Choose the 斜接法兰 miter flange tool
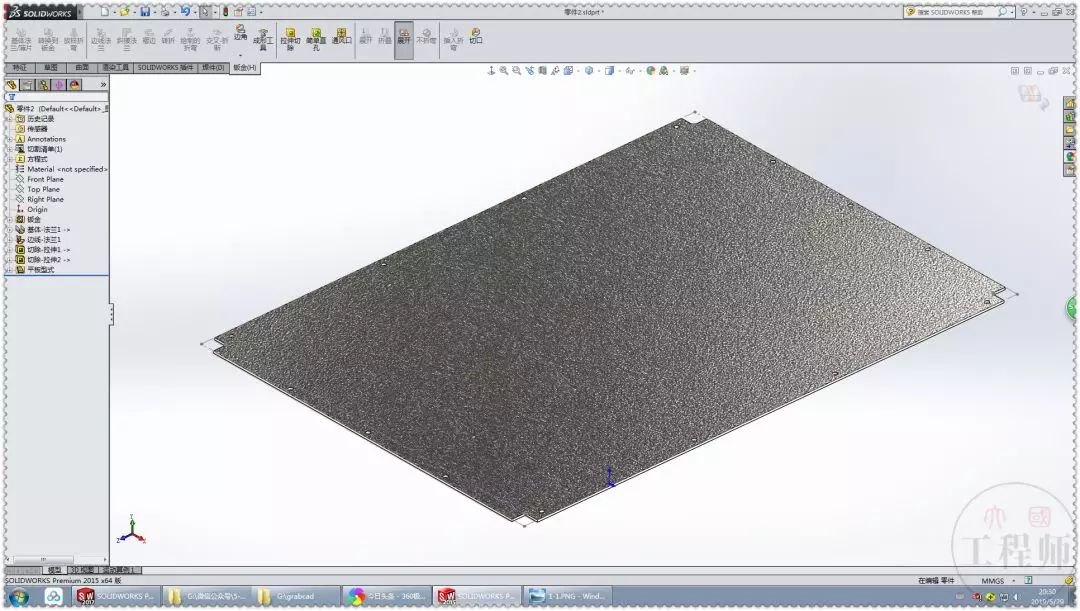This screenshot has height=611, width=1080. tap(126, 39)
